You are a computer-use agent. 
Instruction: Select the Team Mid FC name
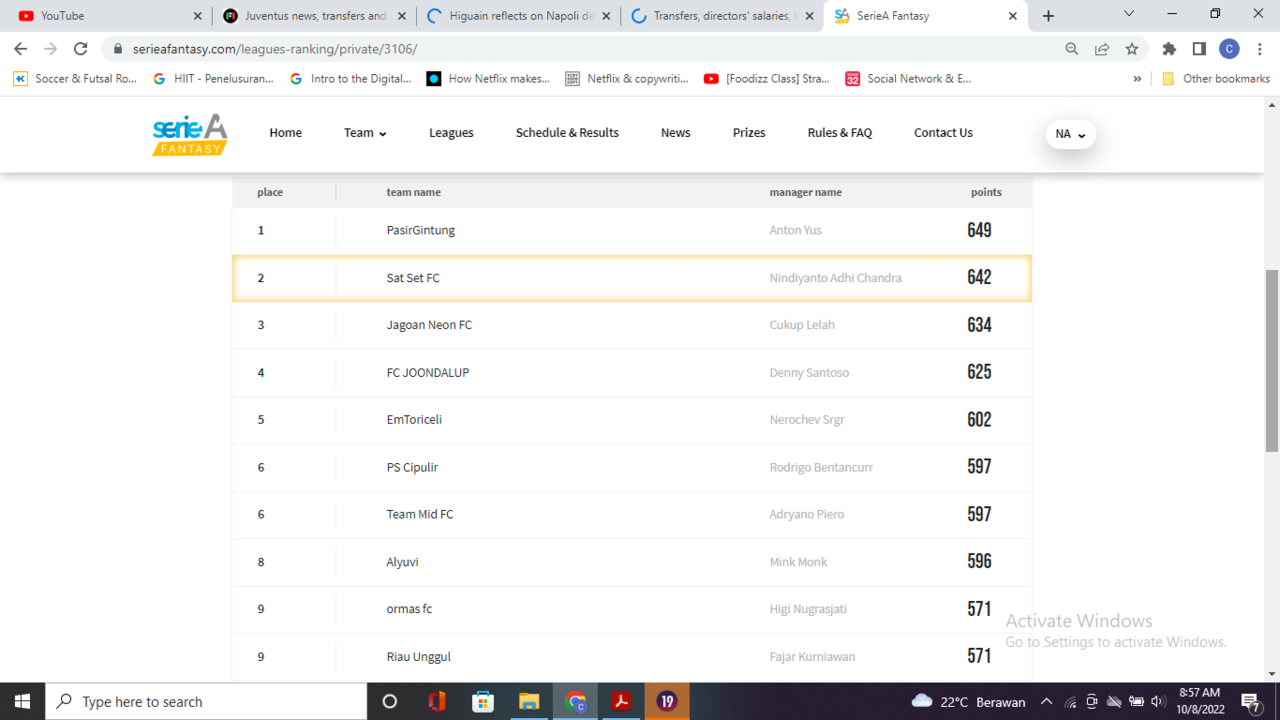pyautogui.click(x=420, y=514)
